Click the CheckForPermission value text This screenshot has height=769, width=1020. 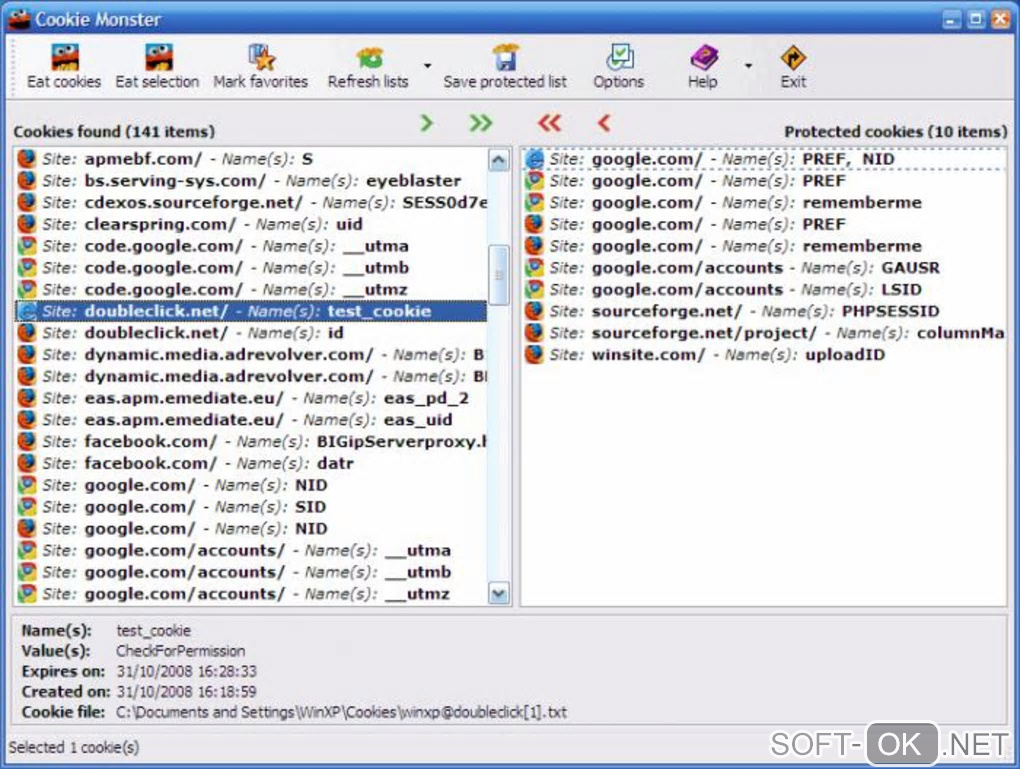[181, 651]
